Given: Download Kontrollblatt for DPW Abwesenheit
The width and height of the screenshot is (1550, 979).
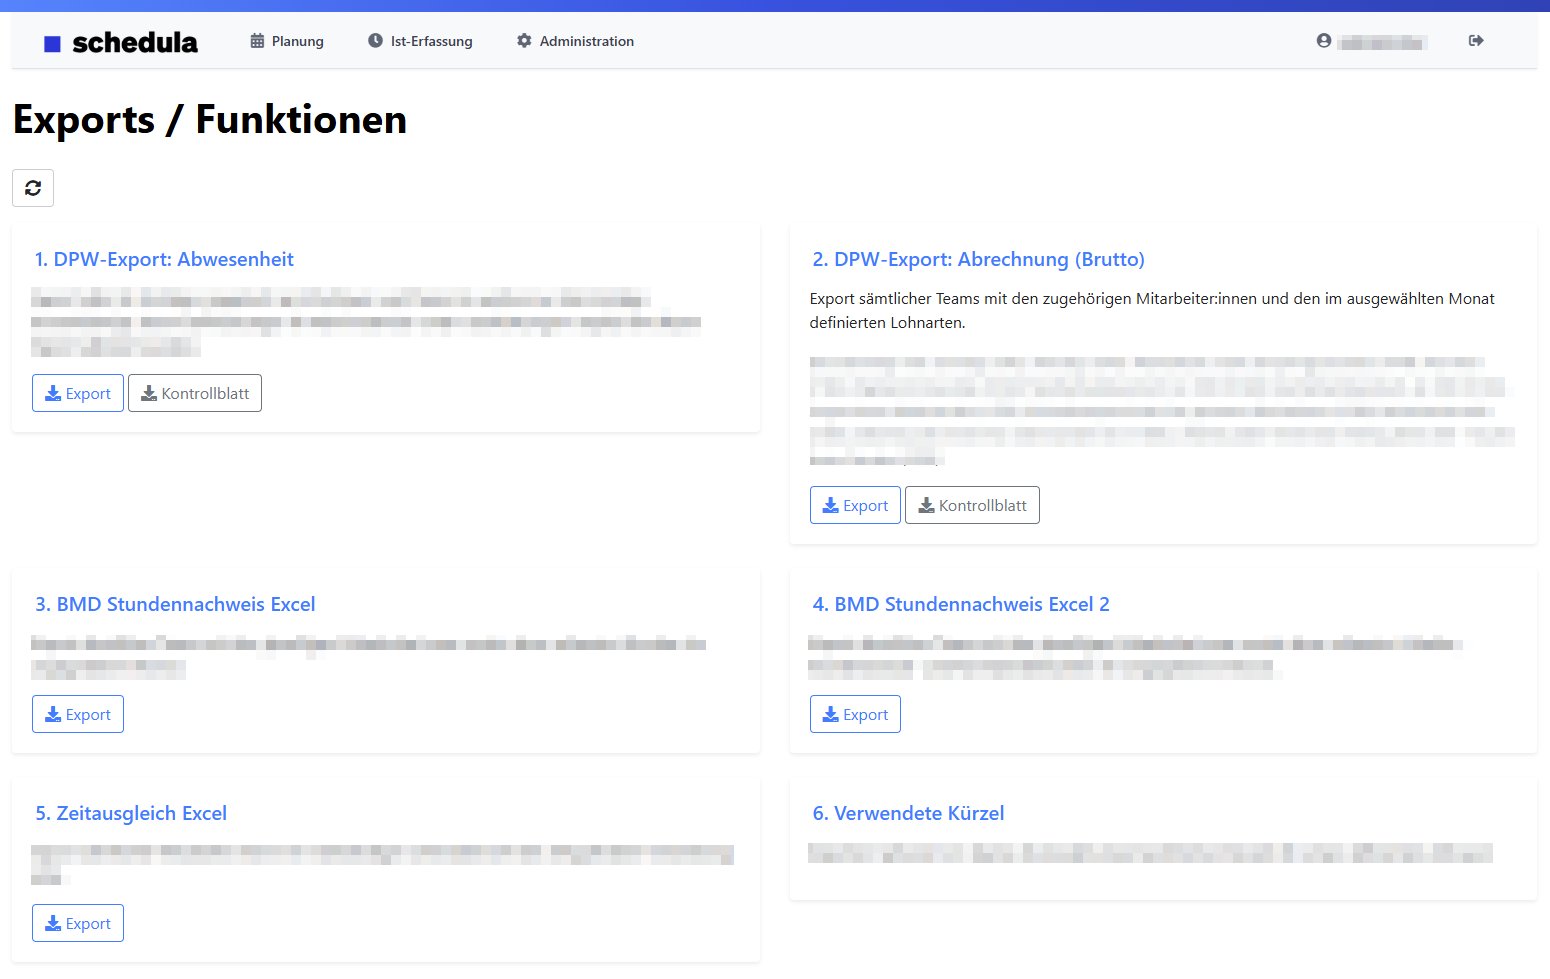Looking at the screenshot, I should pos(195,393).
